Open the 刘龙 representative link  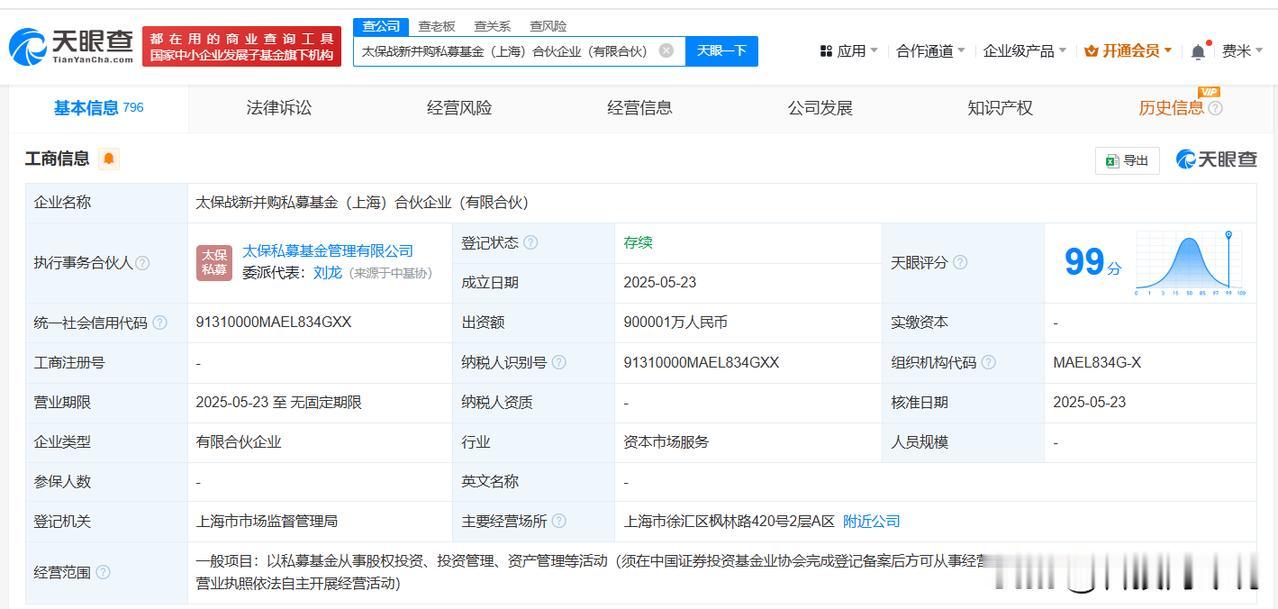pos(327,272)
